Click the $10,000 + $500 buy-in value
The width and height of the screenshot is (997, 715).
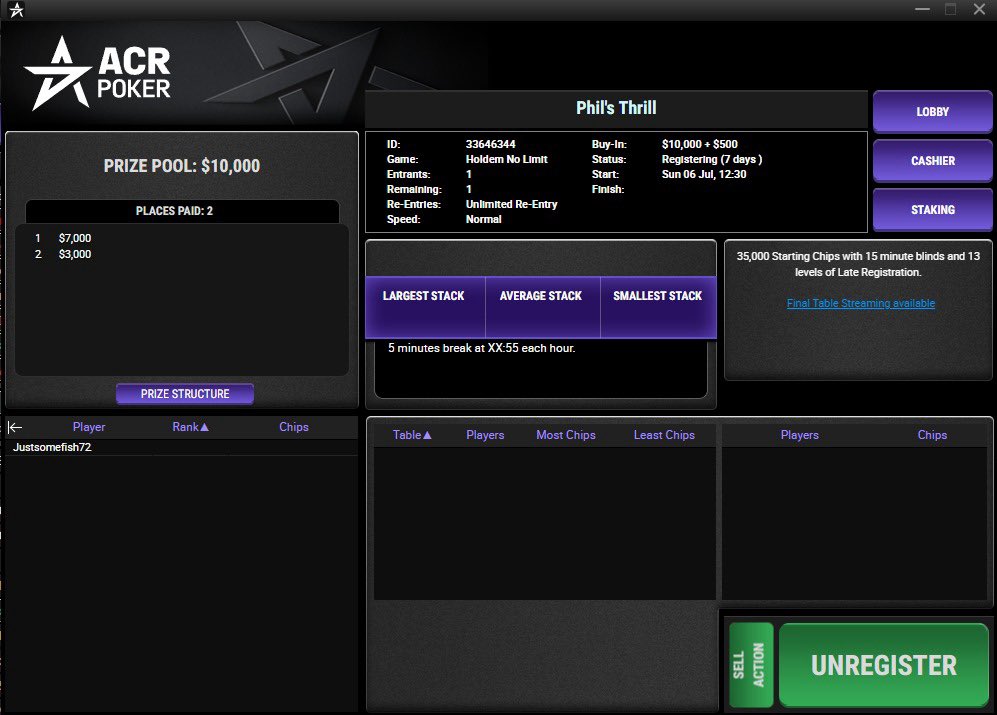point(699,144)
